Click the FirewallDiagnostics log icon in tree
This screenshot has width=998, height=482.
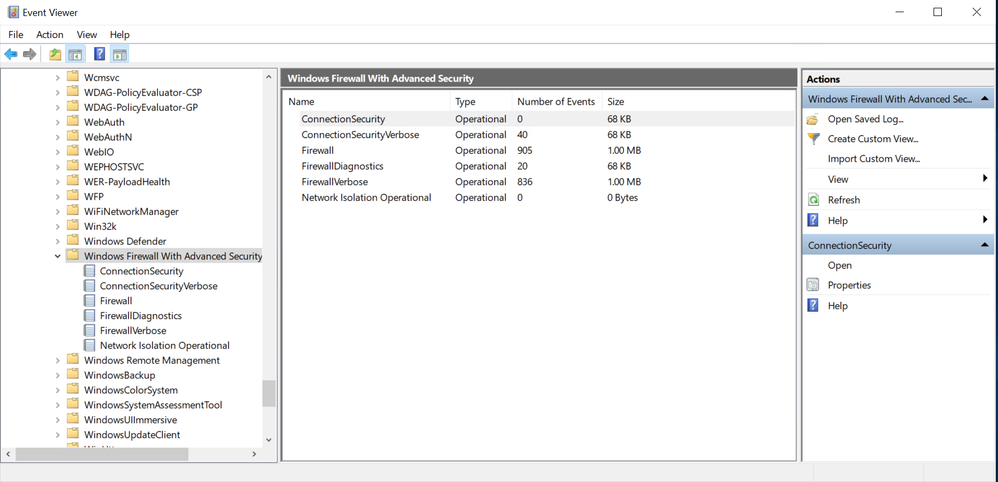pyautogui.click(x=89, y=316)
